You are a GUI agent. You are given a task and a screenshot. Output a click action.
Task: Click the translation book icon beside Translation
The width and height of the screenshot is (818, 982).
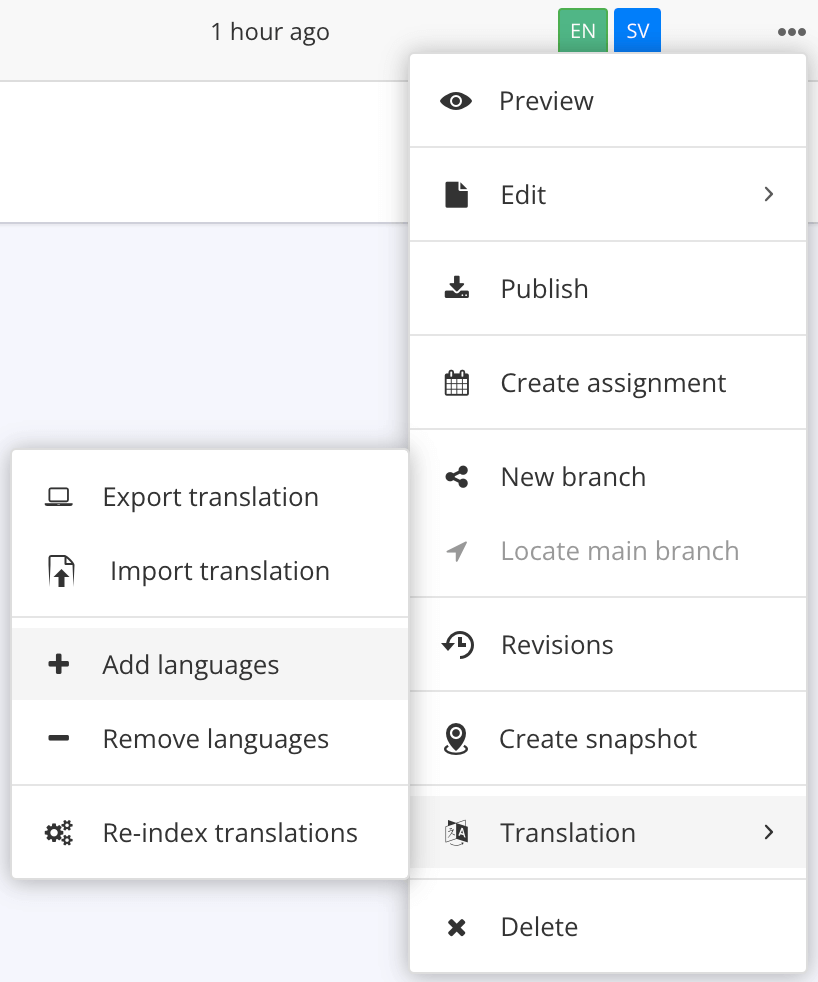[456, 832]
